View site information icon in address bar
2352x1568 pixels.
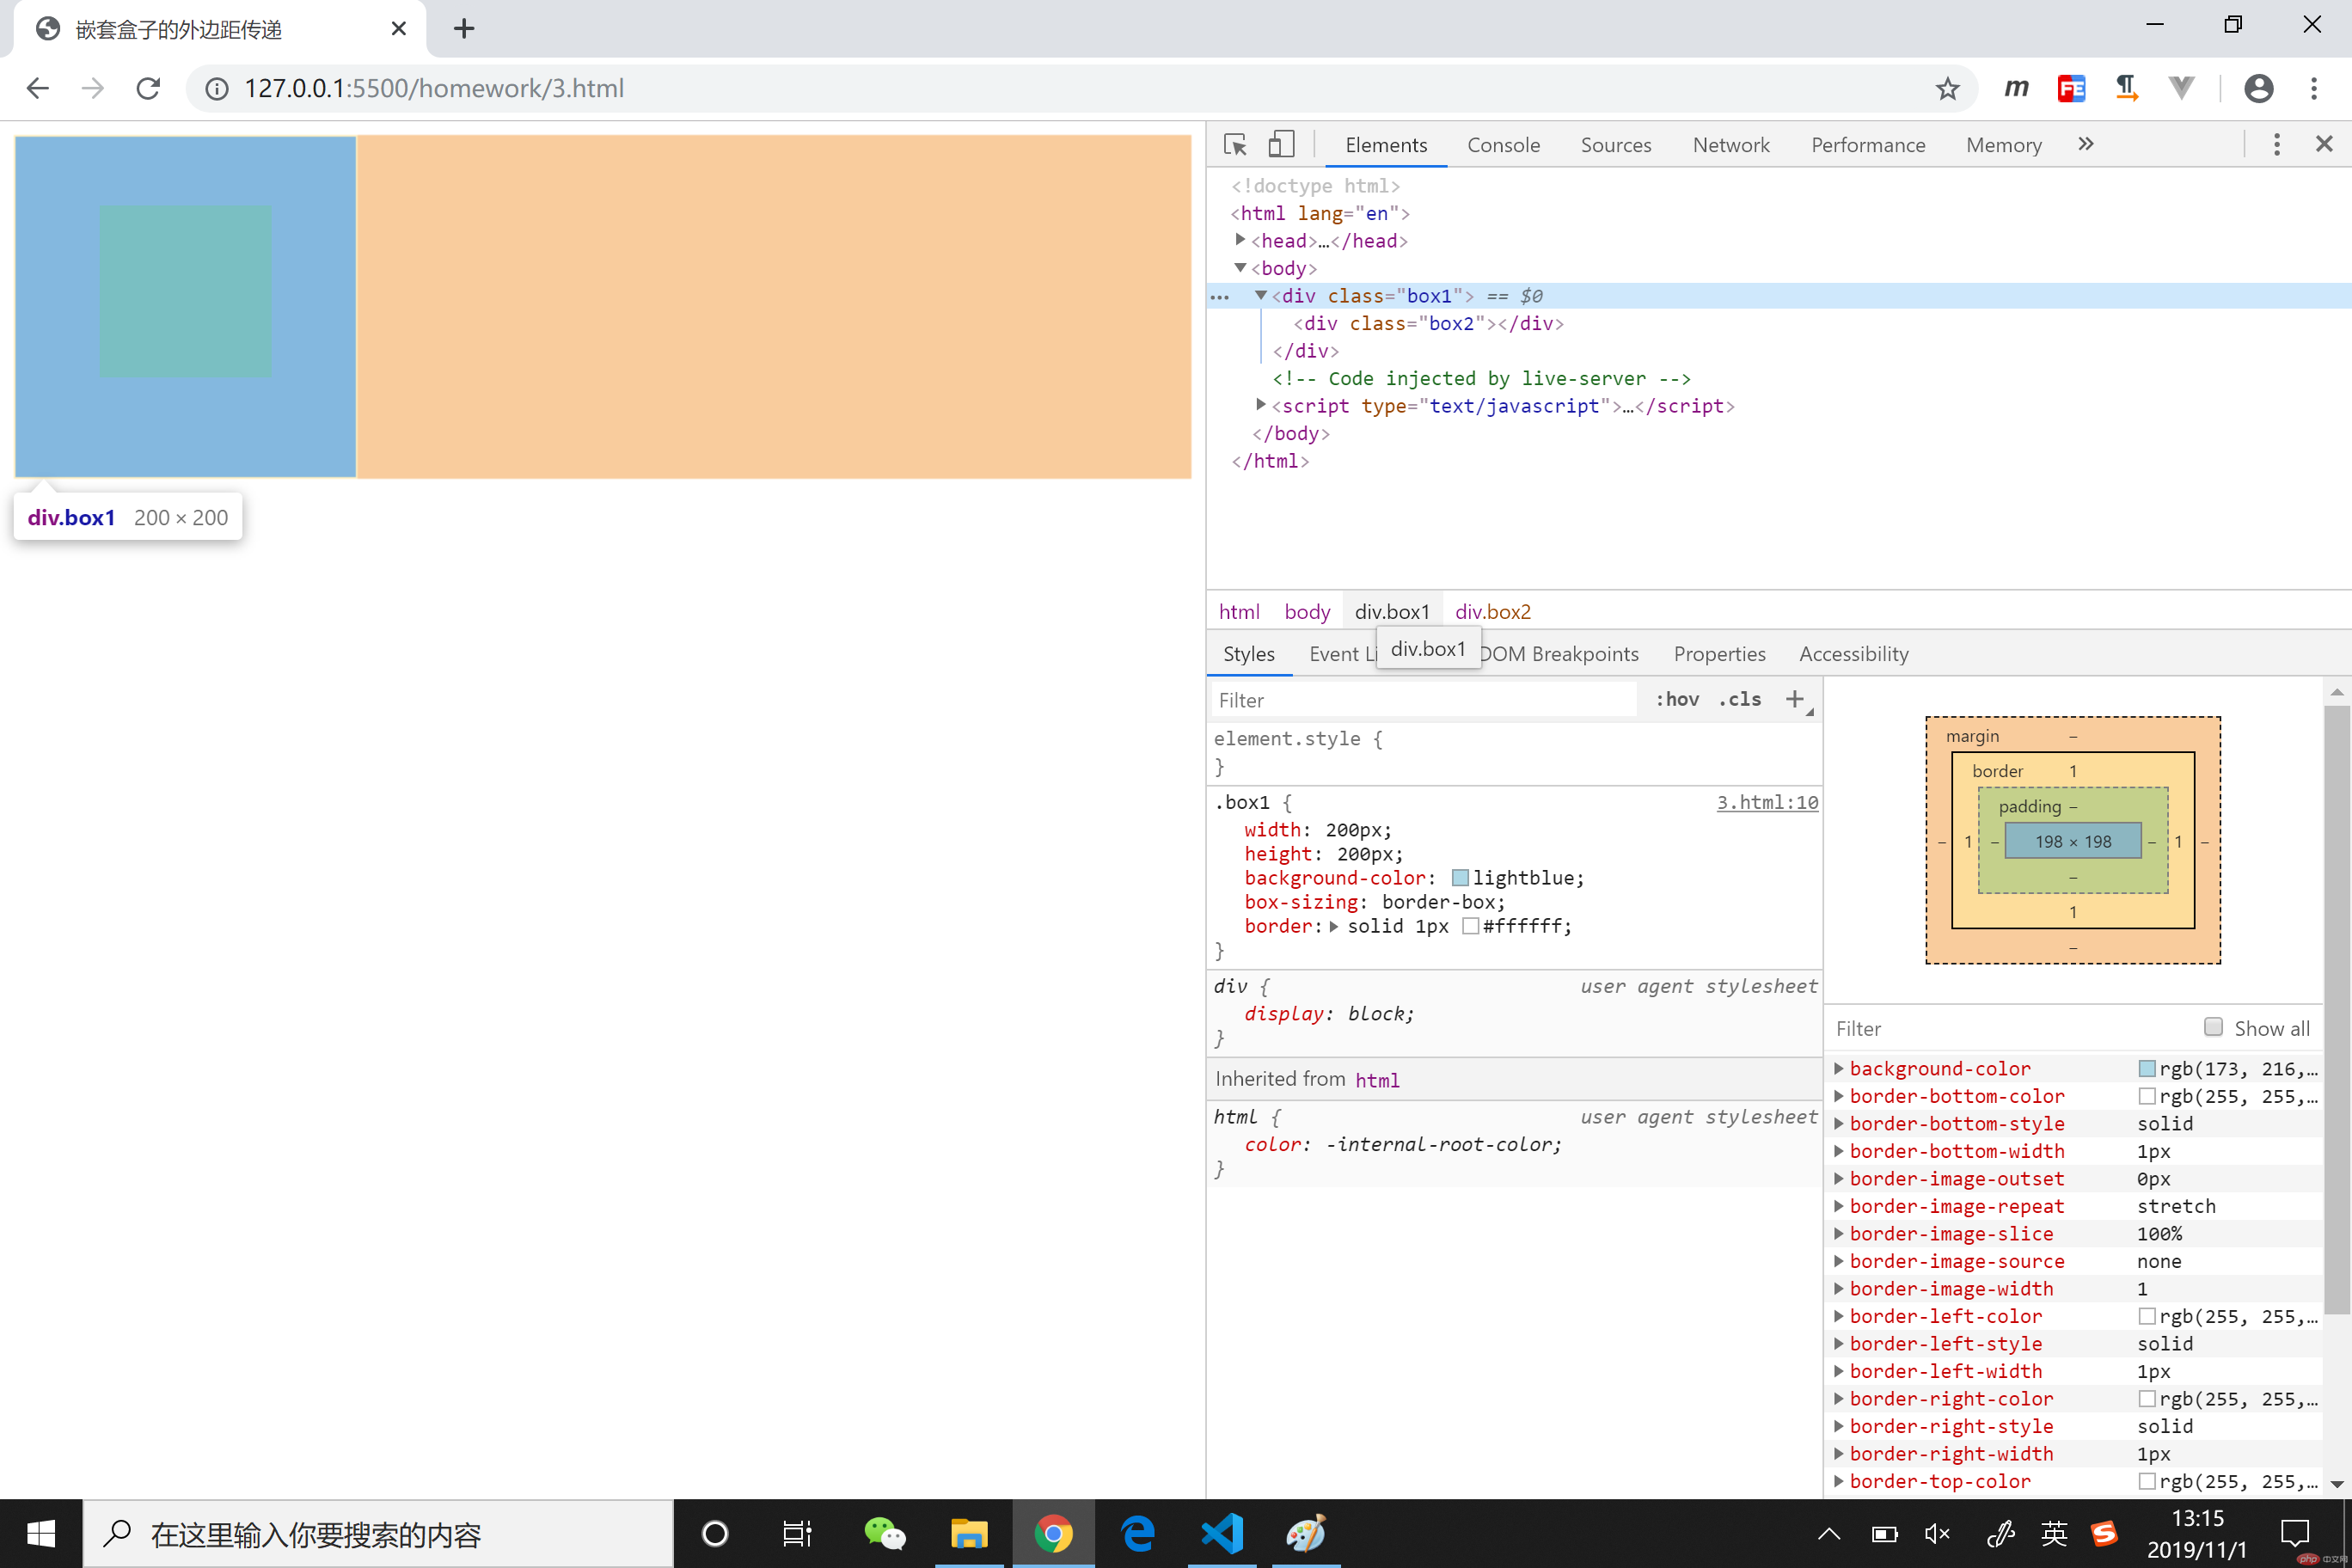217,89
